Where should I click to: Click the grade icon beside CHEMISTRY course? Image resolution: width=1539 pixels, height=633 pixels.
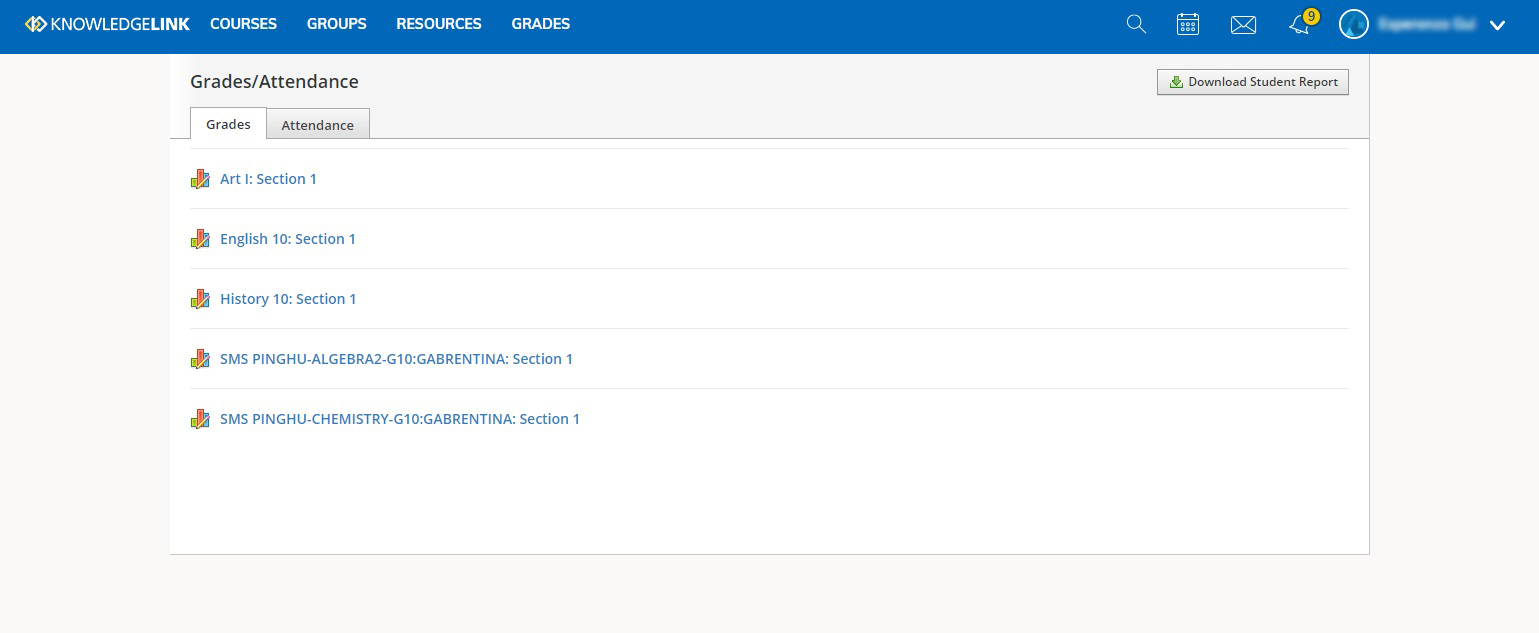200,419
